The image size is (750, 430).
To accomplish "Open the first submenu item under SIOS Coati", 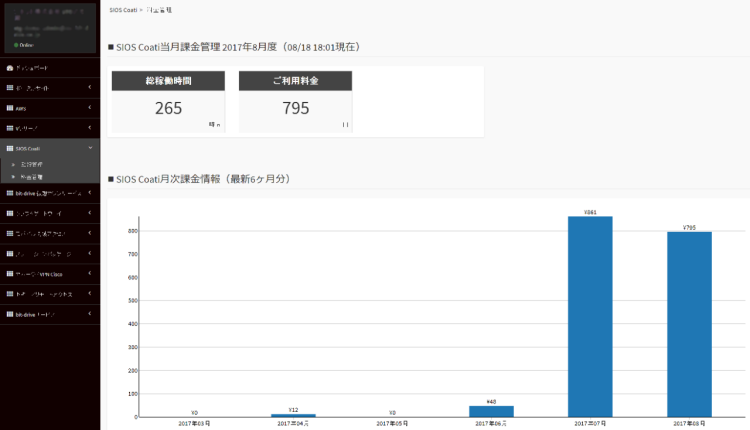I will pyautogui.click(x=50, y=165).
